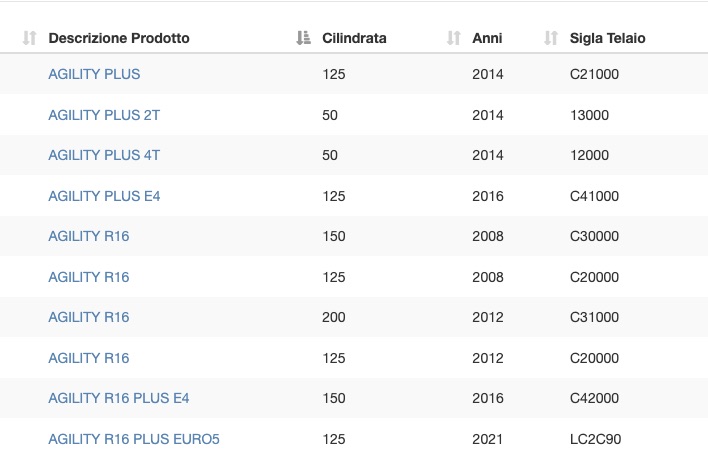Sort by Descrizione Prodotto column header
The height and width of the screenshot is (465, 708).
tap(119, 38)
